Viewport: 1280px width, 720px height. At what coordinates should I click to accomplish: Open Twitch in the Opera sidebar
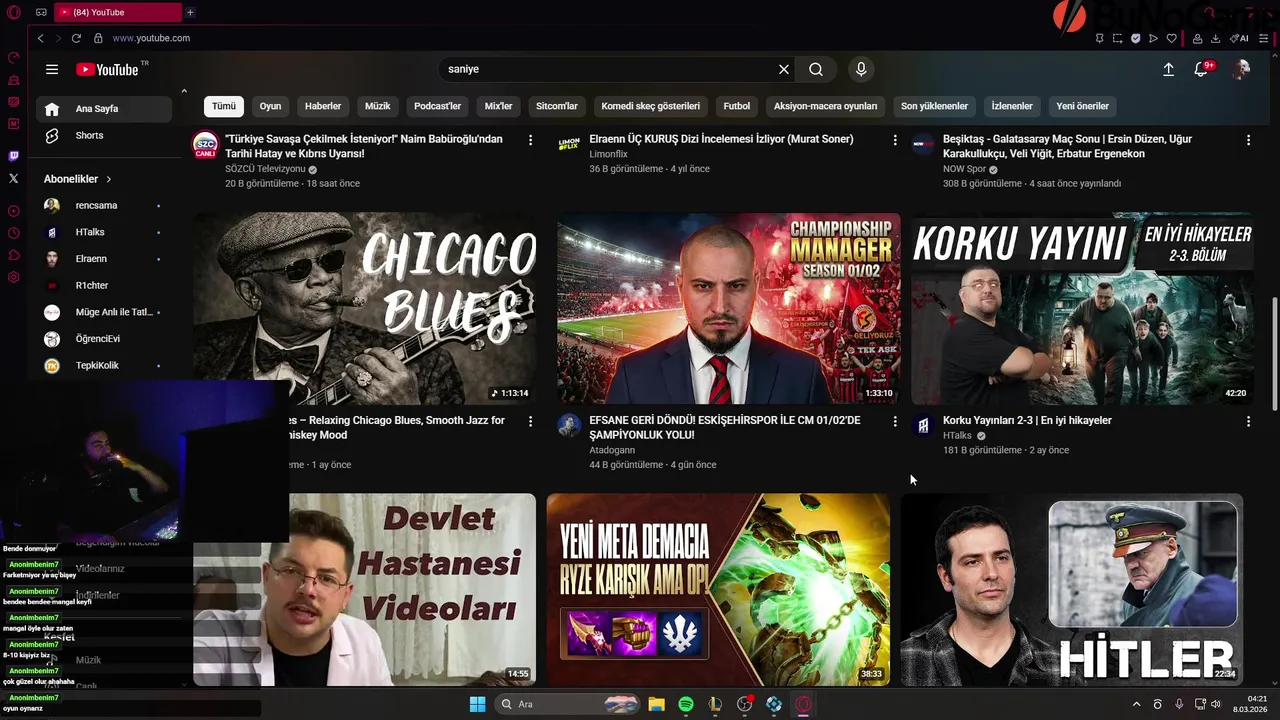pos(13,156)
